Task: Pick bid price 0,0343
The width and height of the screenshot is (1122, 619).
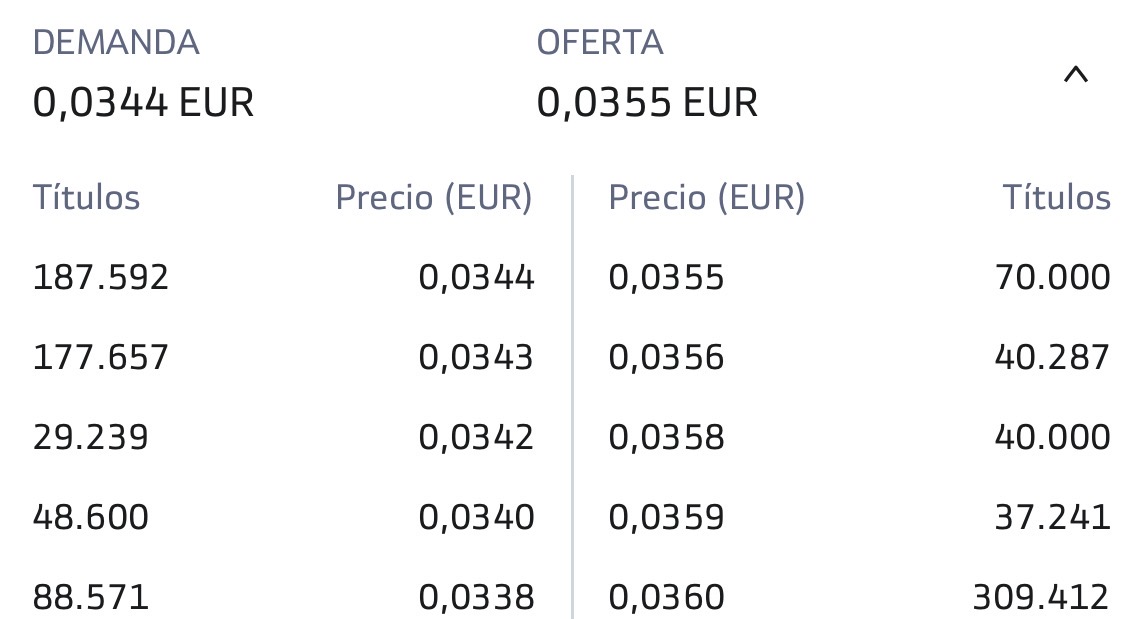Action: click(476, 357)
